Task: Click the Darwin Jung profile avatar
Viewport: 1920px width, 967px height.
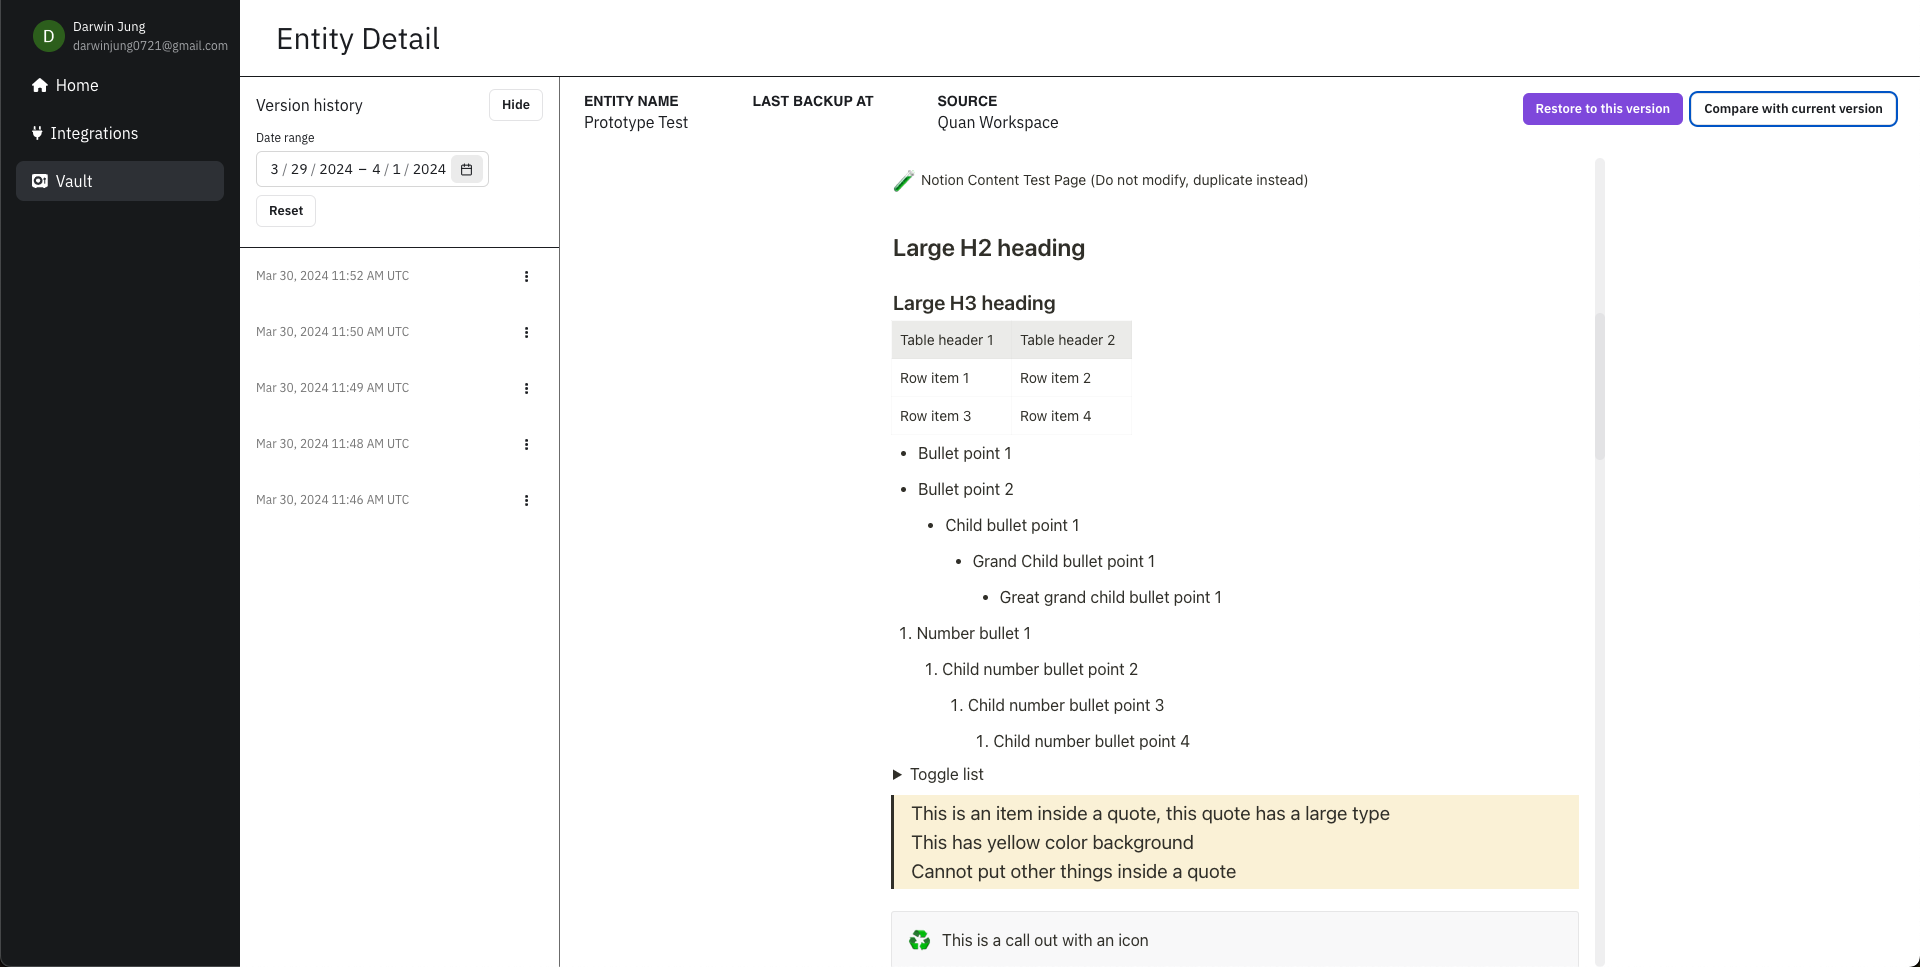Action: [x=48, y=36]
